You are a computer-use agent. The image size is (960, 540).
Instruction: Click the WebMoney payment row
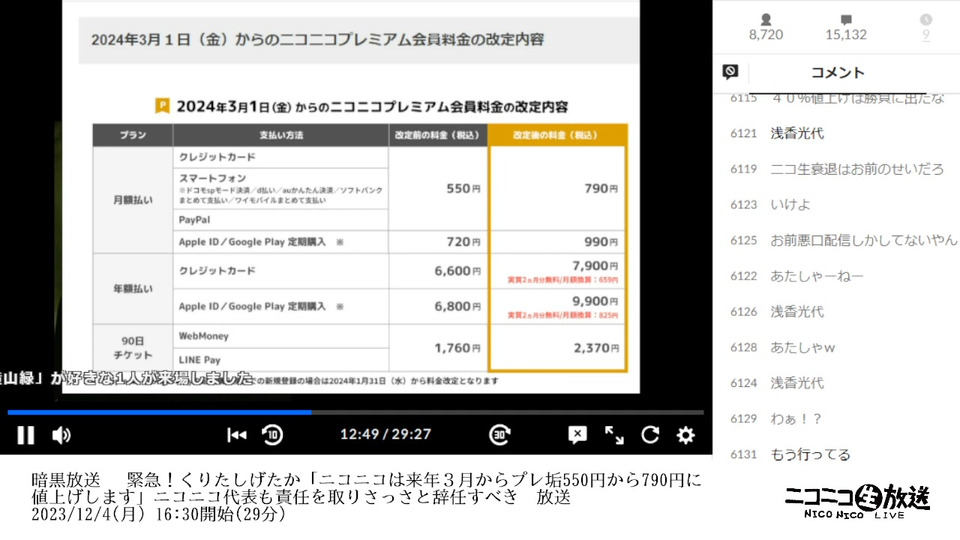pos(281,336)
